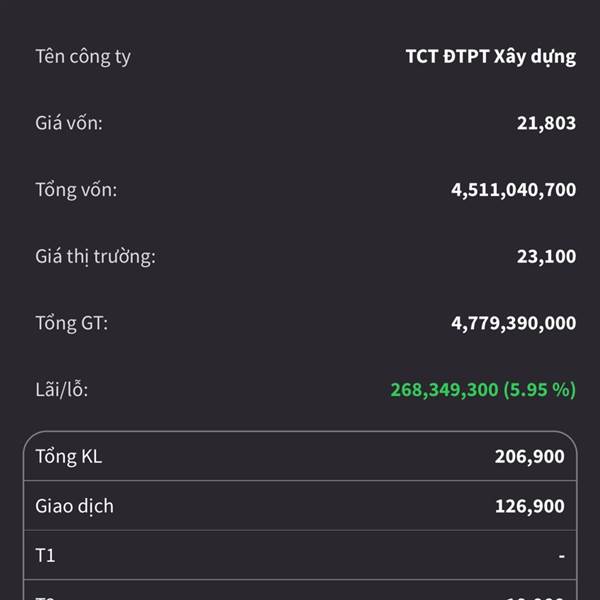Tap the T1 row label

pos(45,555)
